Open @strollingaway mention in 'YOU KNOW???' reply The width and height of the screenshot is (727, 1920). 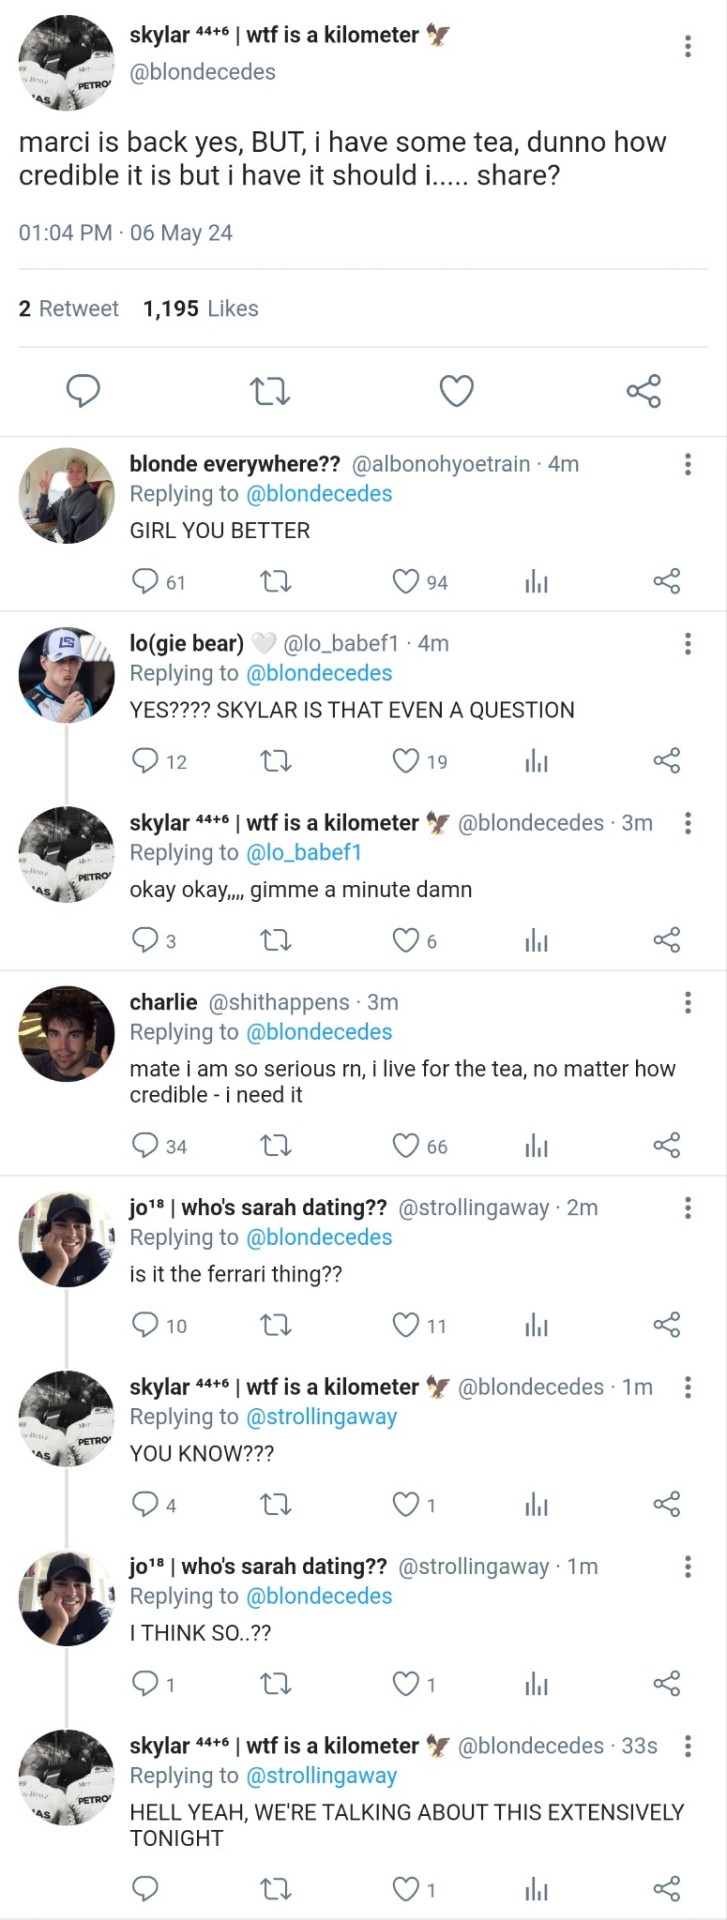[x=321, y=1417]
